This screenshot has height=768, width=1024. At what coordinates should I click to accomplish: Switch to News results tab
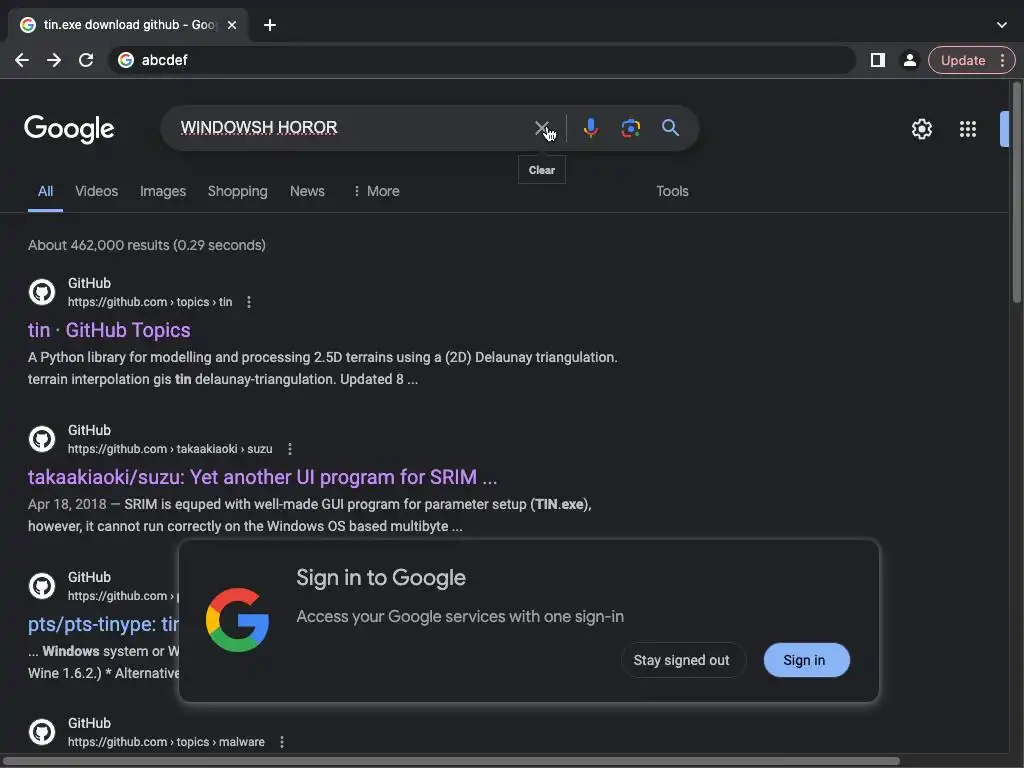tap(307, 191)
